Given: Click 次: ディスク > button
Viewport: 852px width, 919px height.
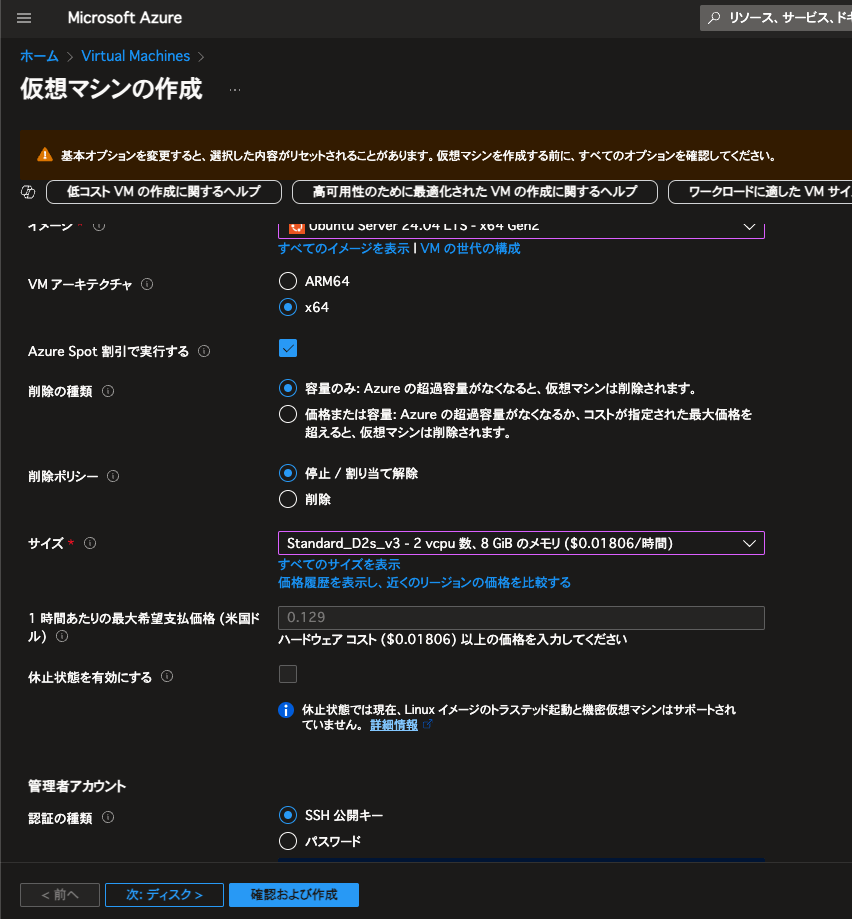Looking at the screenshot, I should (165, 895).
